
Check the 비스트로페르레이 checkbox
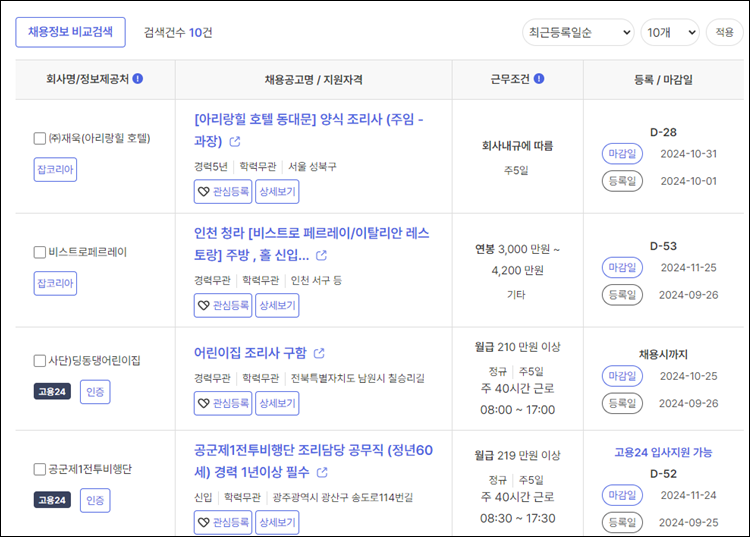pos(40,252)
